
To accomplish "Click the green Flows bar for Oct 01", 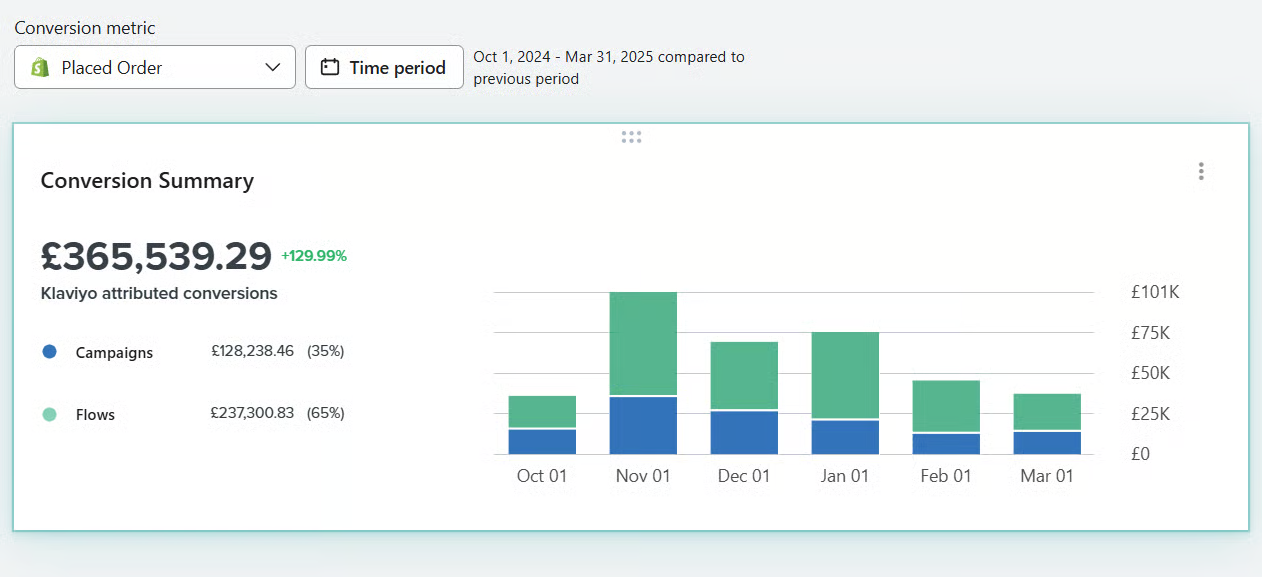I will [542, 411].
